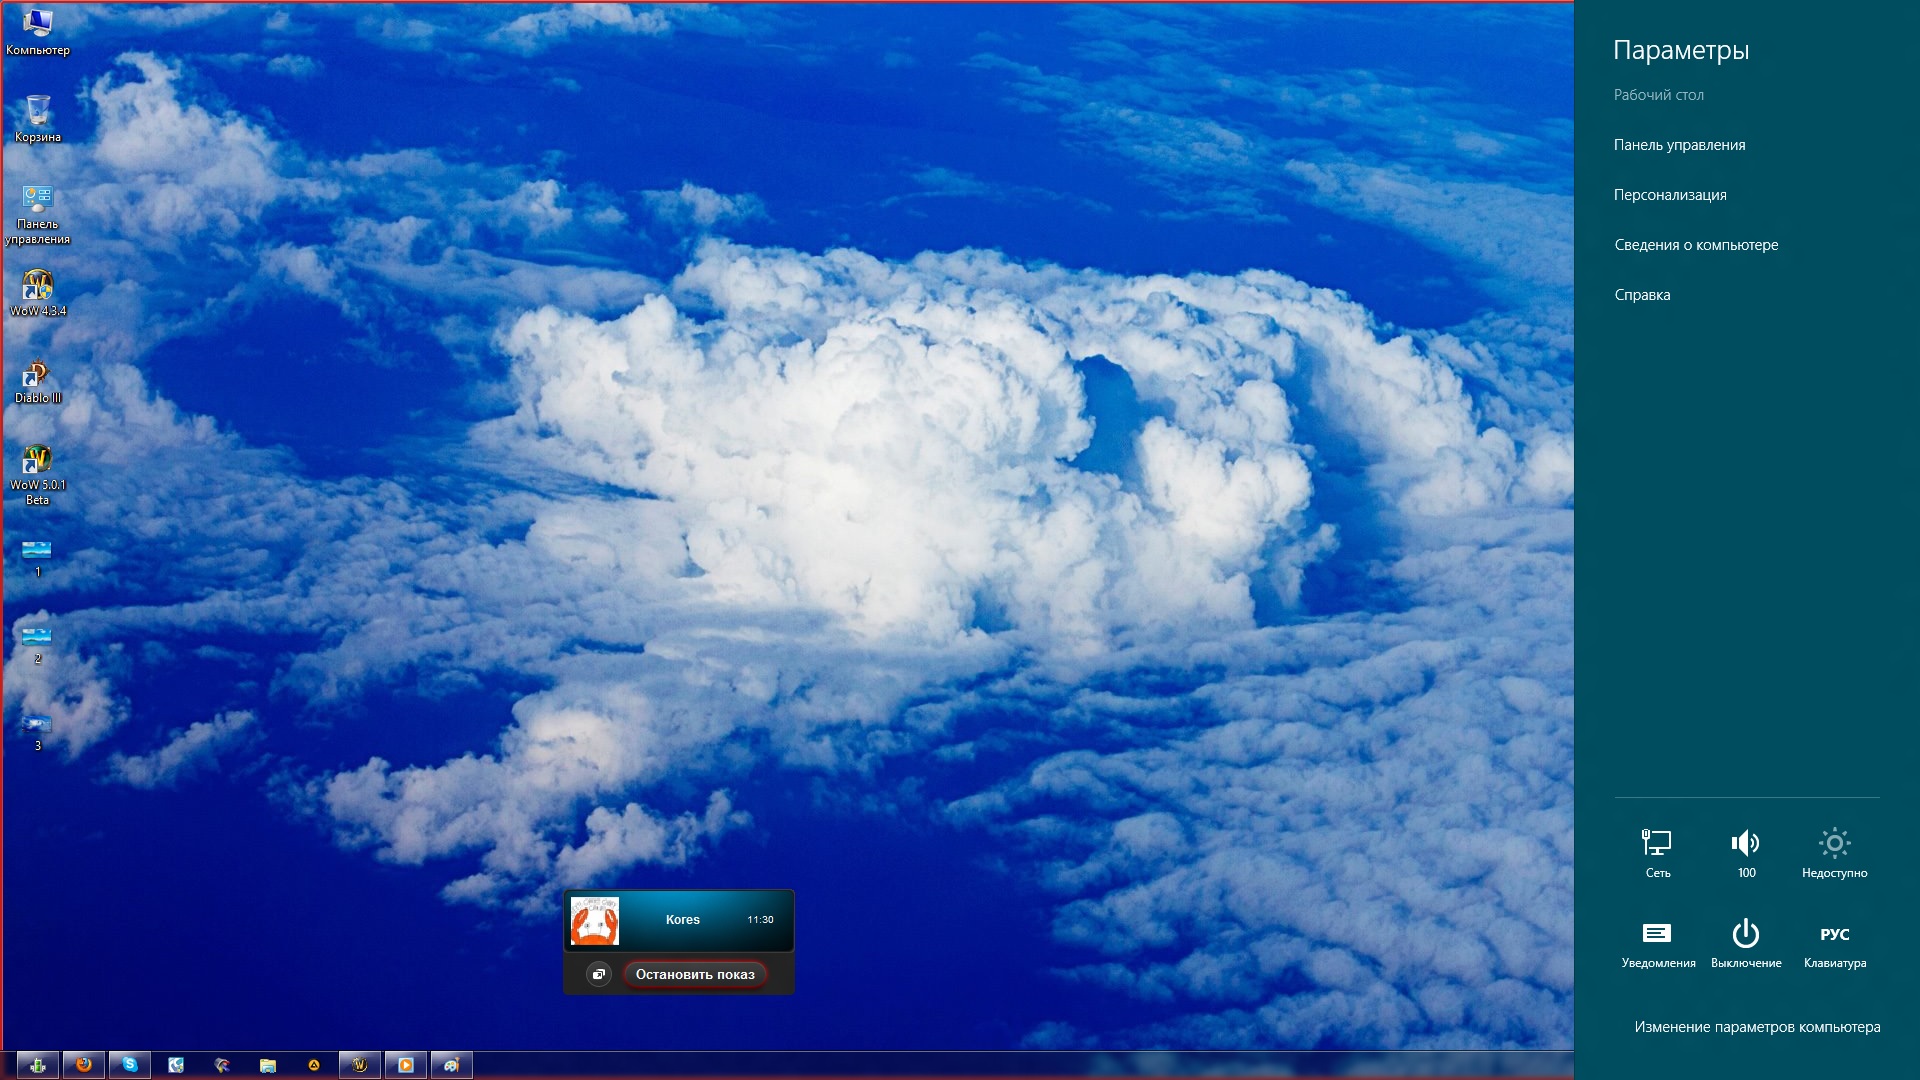The width and height of the screenshot is (1920, 1080).
Task: Select the Корзина recycle bin icon
Action: 38,119
